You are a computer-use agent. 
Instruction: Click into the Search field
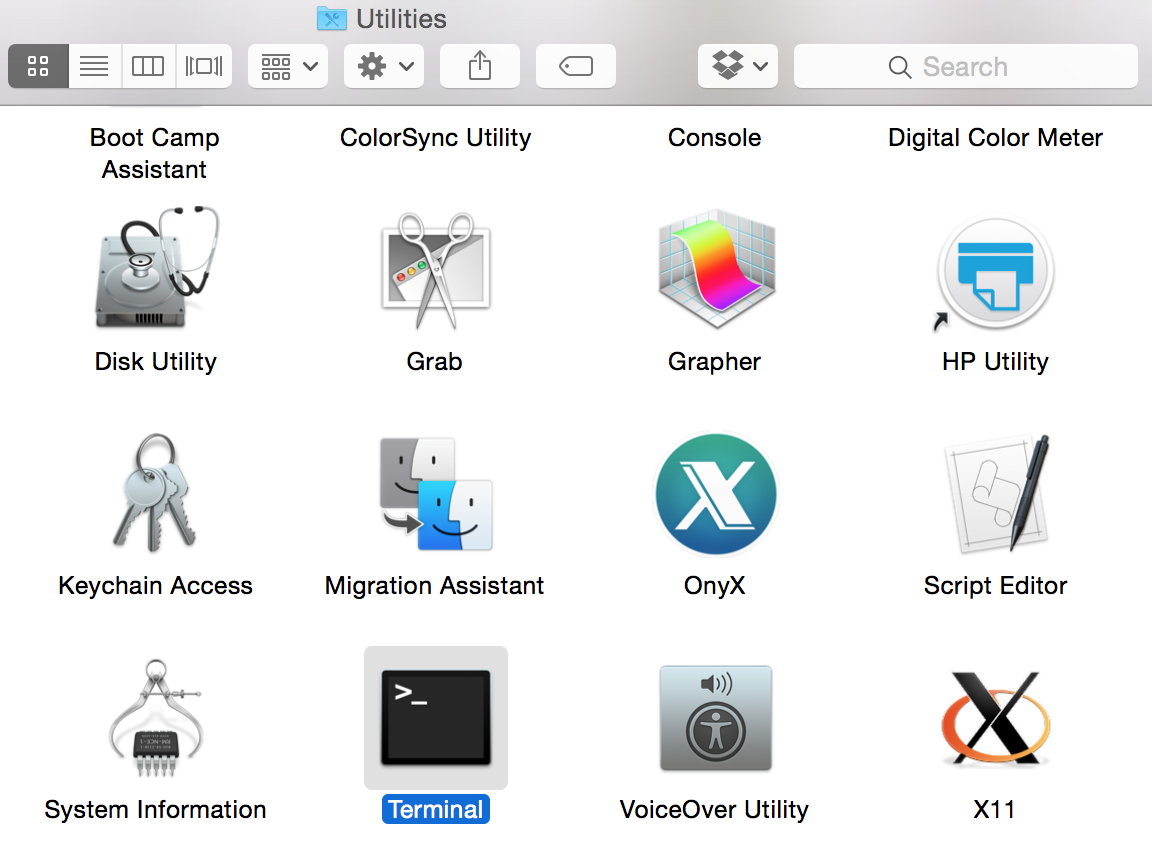[x=965, y=66]
